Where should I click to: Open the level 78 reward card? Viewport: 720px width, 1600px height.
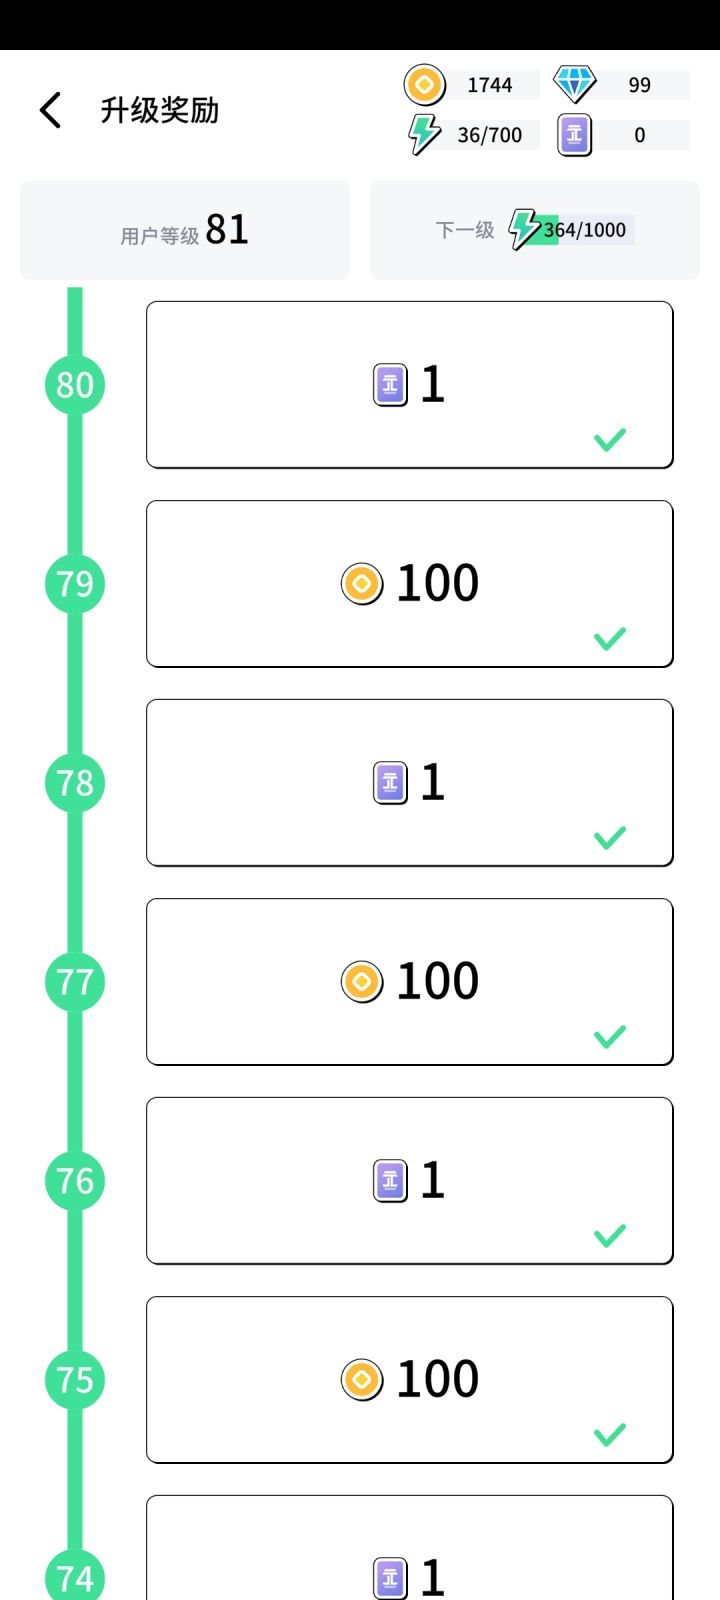[x=409, y=782]
